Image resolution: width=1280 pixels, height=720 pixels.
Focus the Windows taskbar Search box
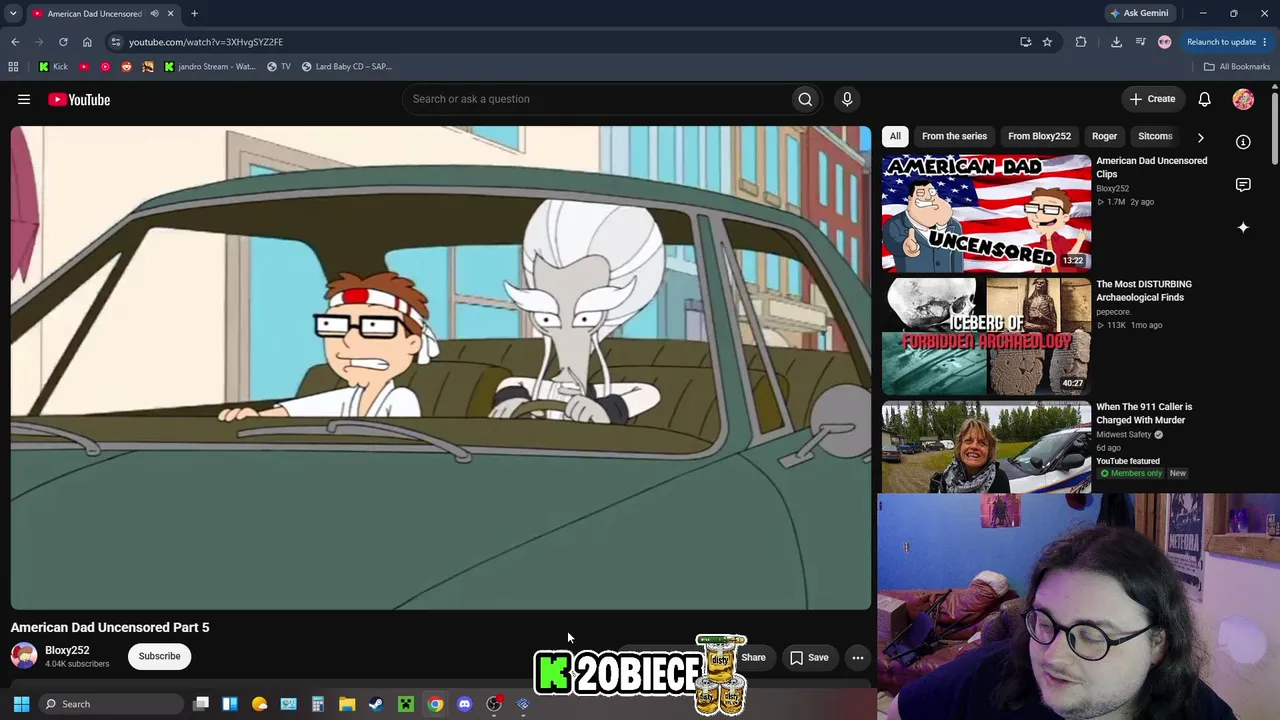(x=110, y=704)
